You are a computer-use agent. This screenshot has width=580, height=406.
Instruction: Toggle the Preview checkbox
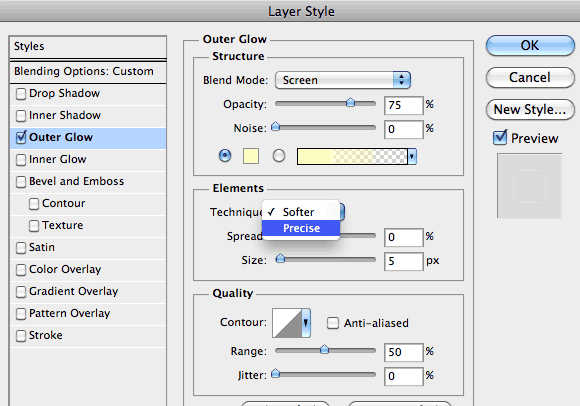point(500,138)
